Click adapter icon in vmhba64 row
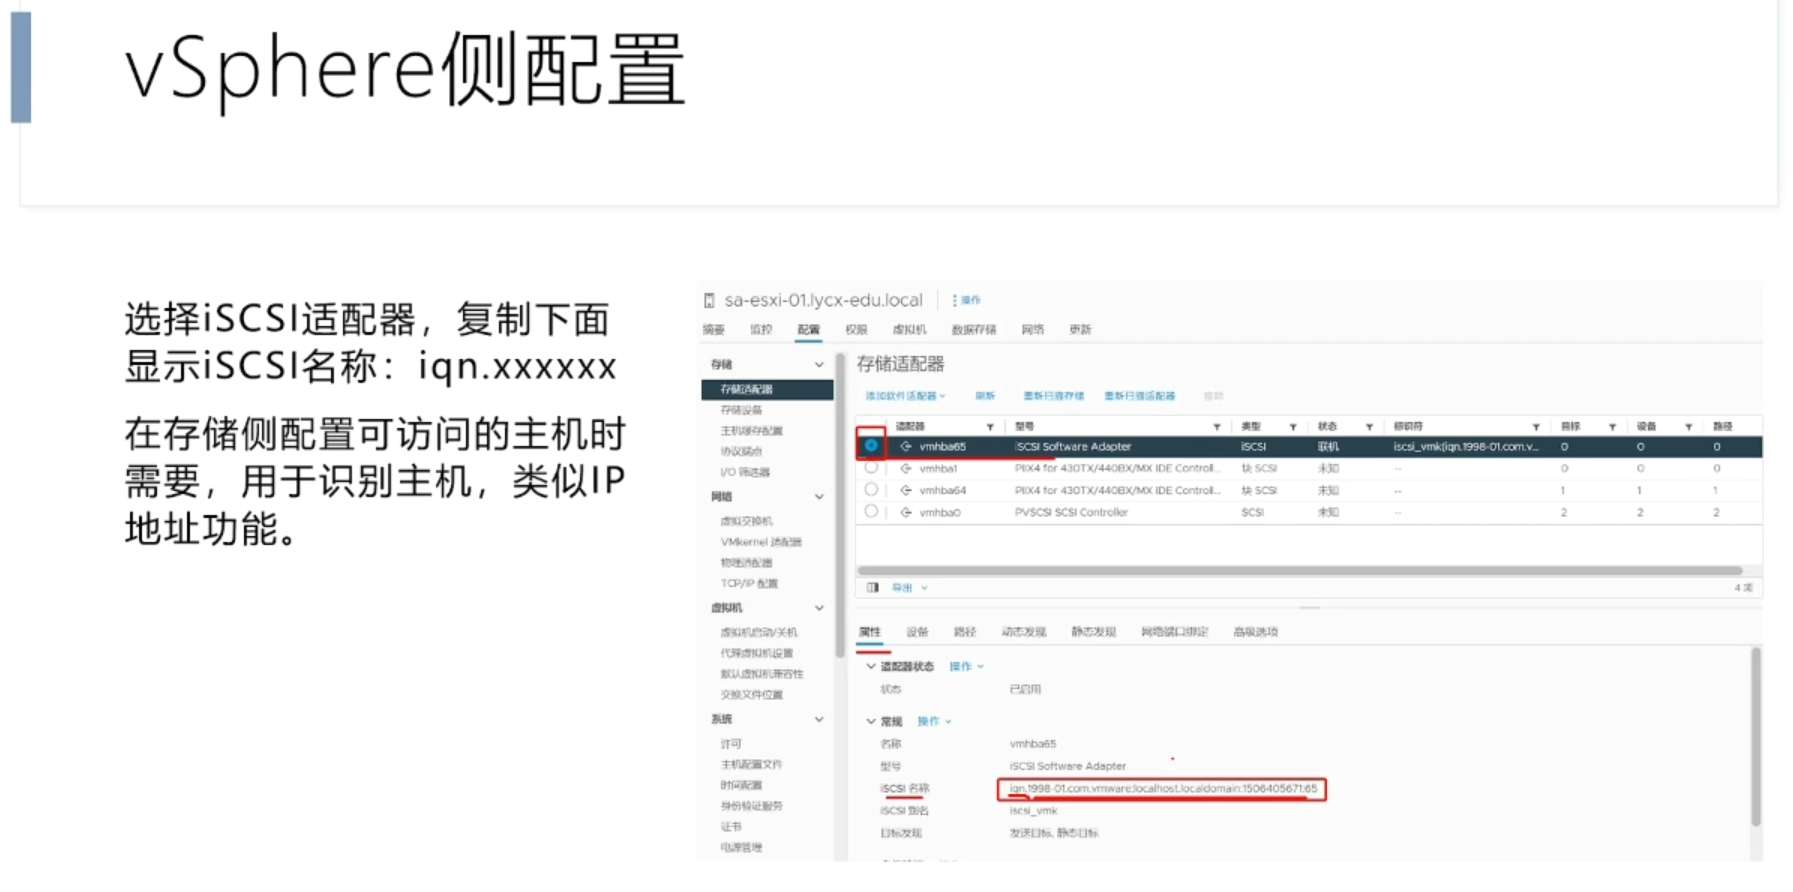This screenshot has height=892, width=1793. coord(906,490)
